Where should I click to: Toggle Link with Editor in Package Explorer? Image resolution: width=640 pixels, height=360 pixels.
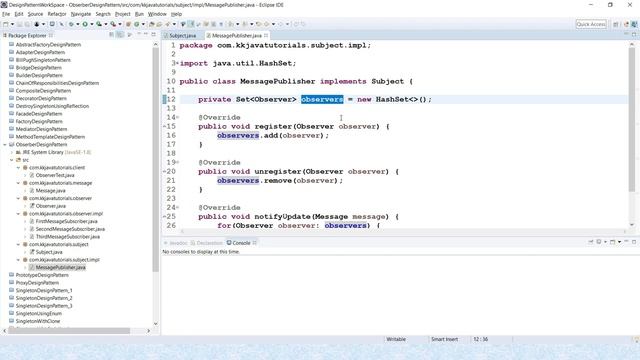click(x=120, y=35)
